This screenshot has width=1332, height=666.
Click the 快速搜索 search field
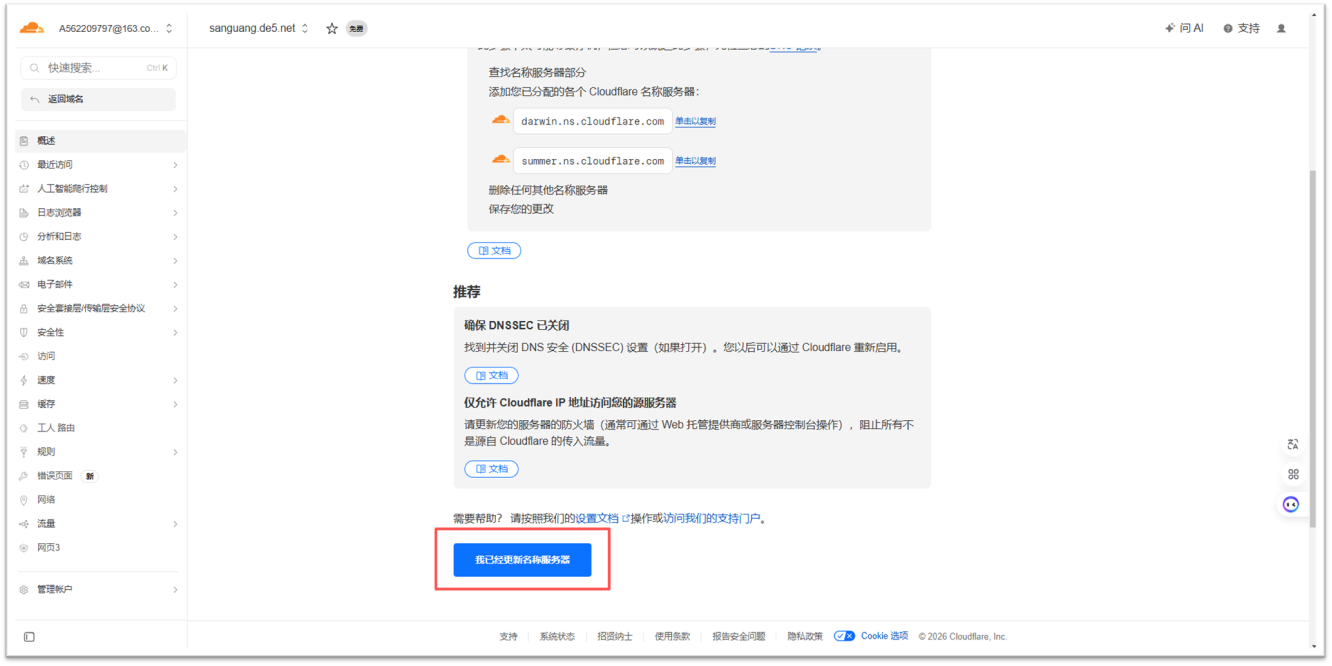(x=98, y=68)
